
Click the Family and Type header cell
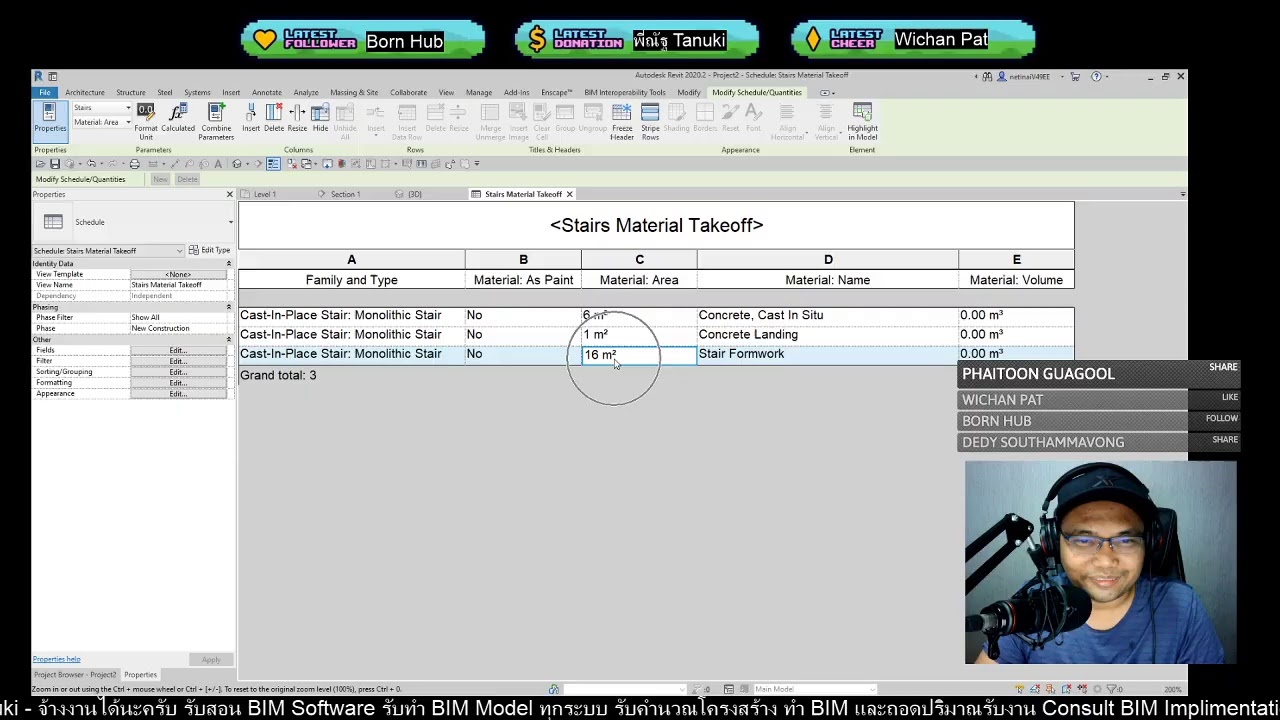pyautogui.click(x=351, y=280)
